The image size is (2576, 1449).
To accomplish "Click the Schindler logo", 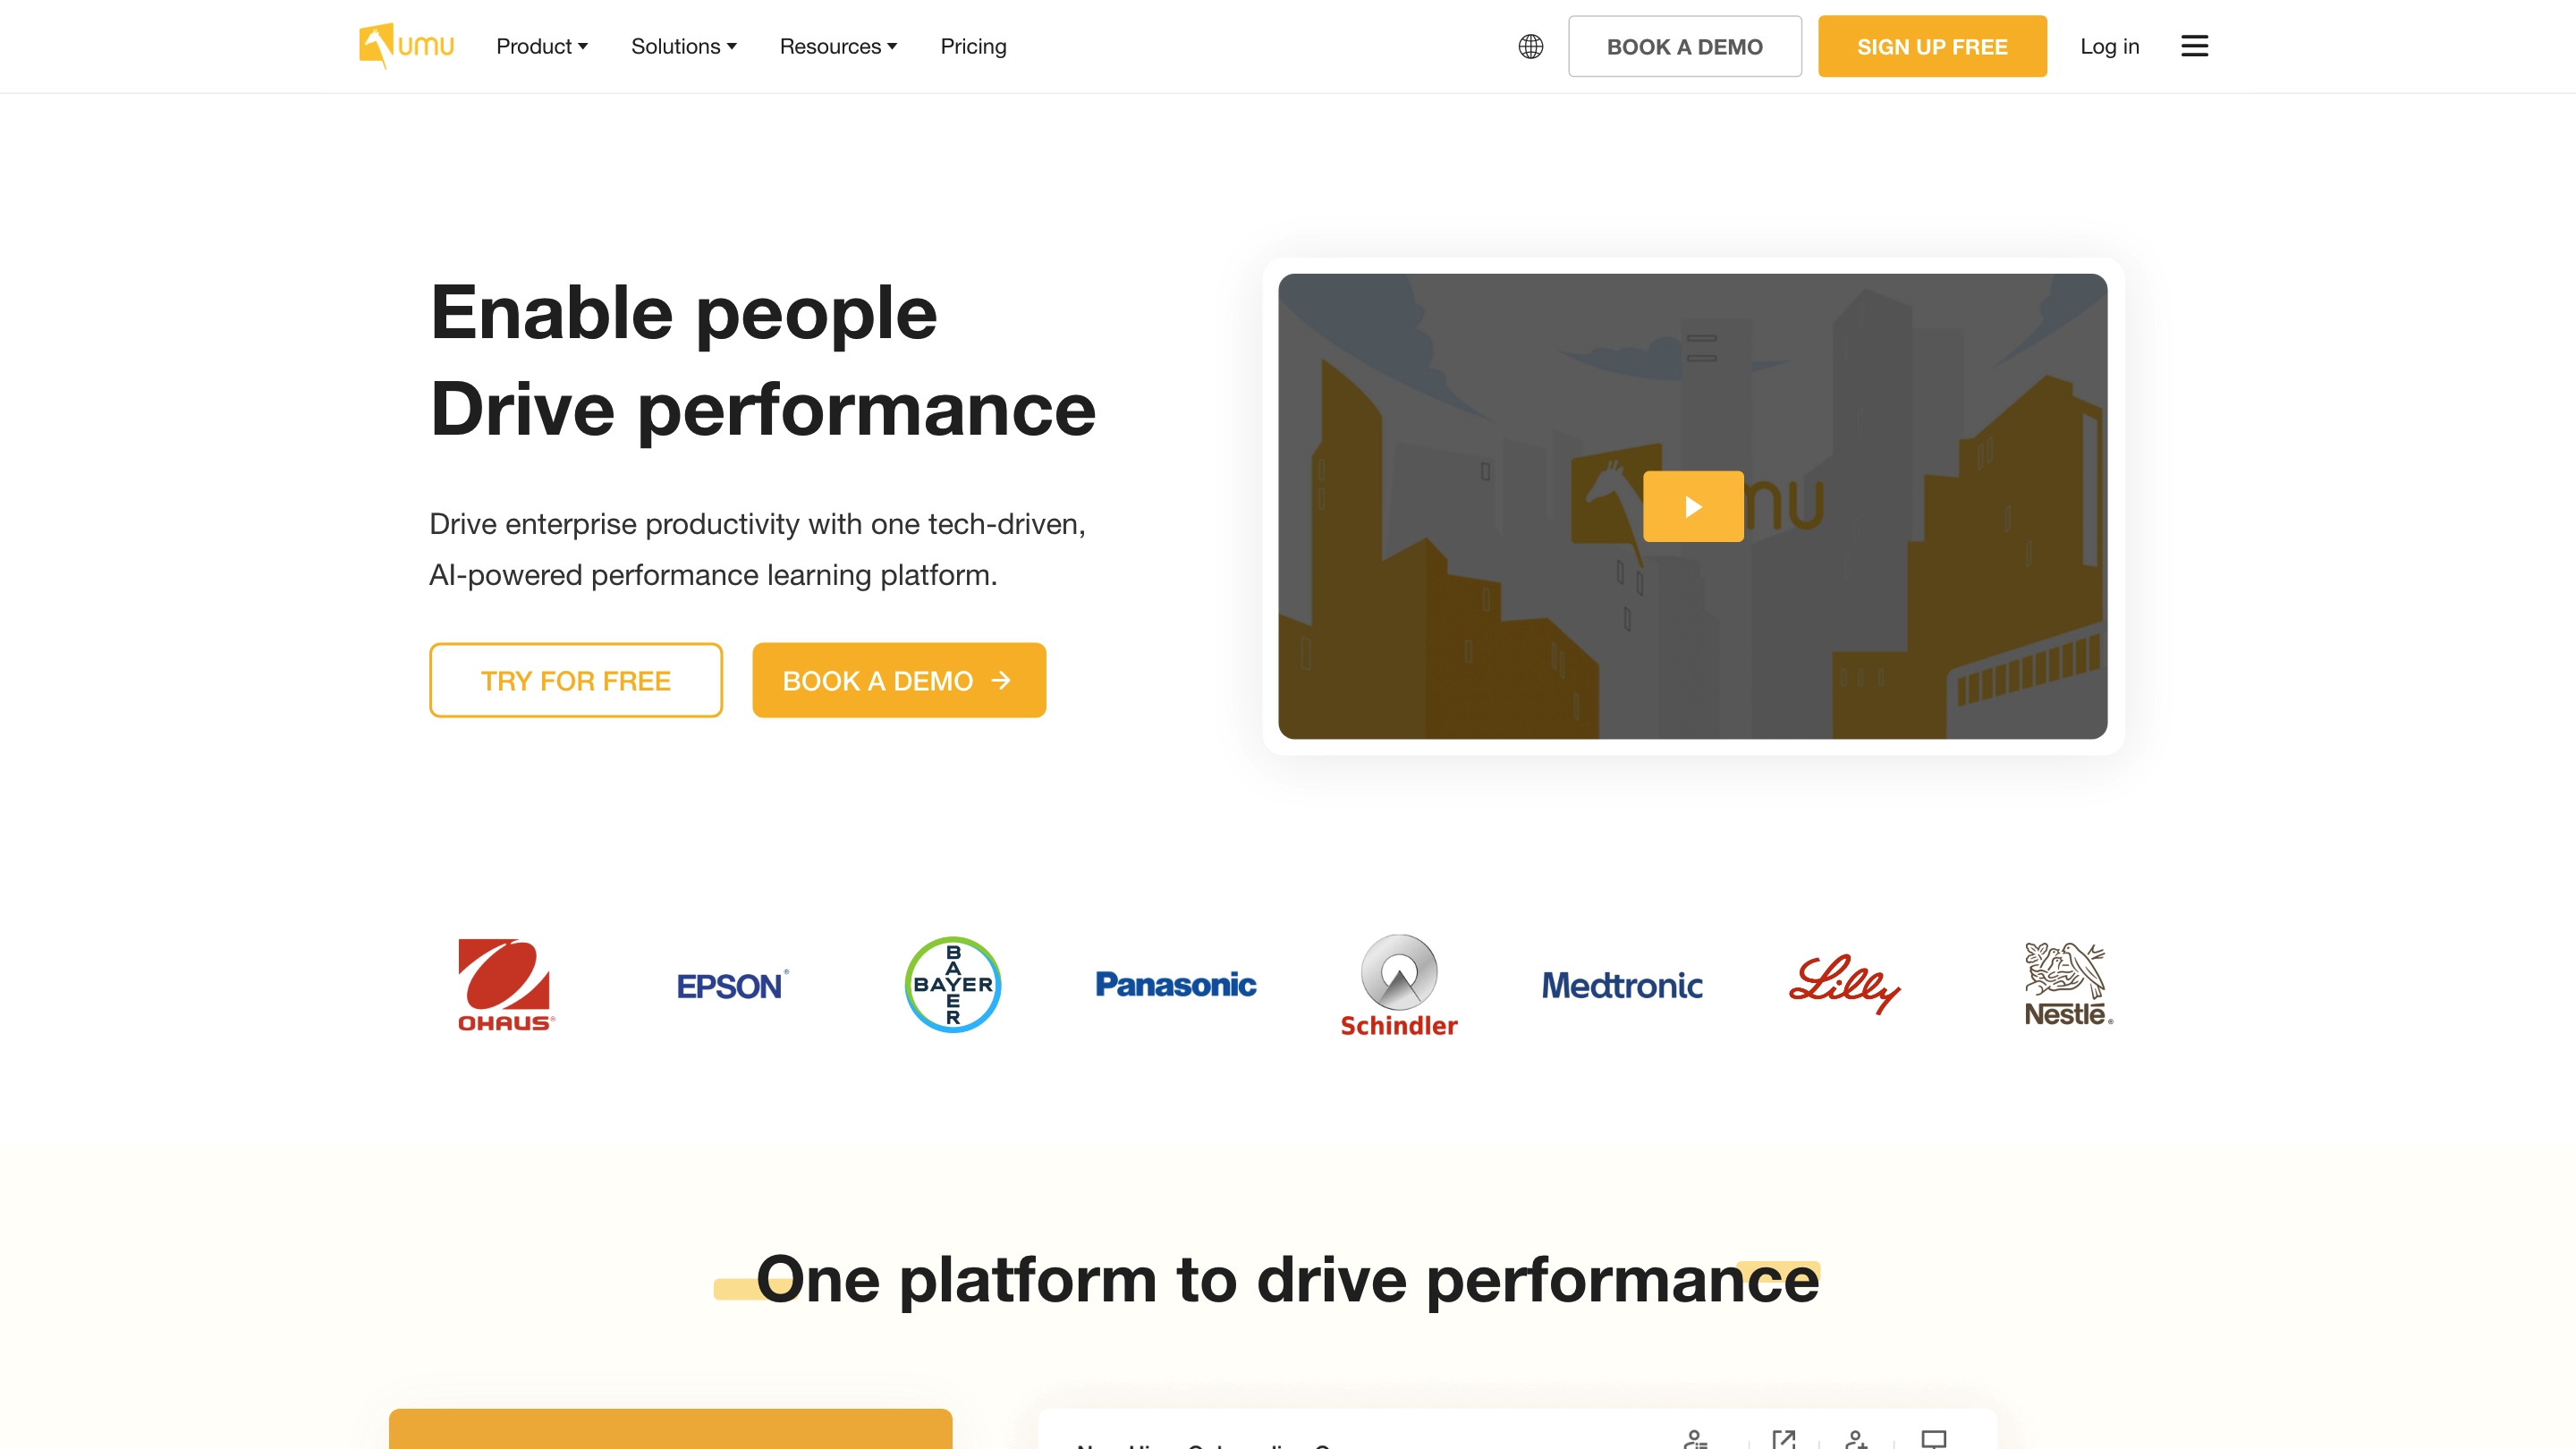I will click(x=1398, y=985).
